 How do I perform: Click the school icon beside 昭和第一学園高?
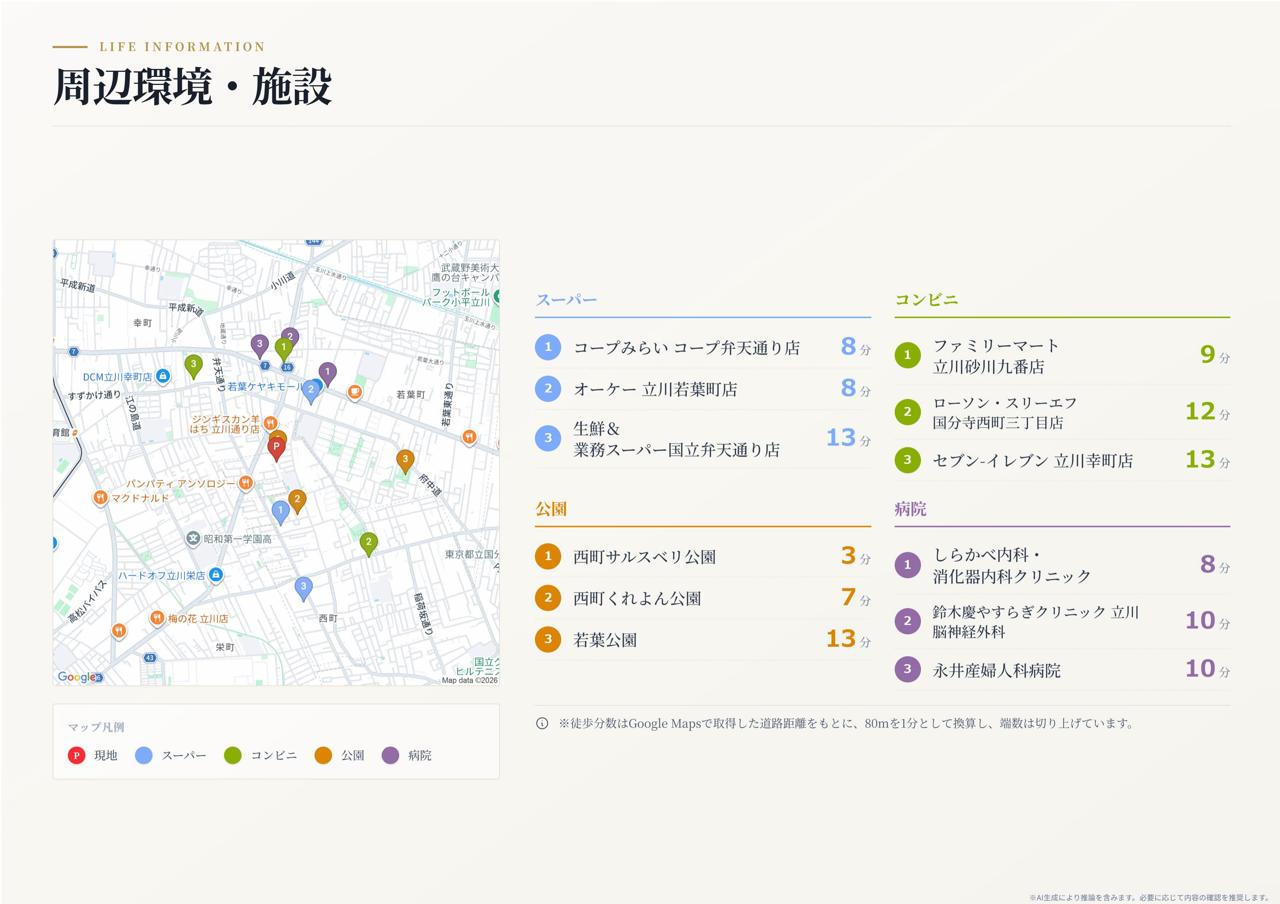coord(193,539)
